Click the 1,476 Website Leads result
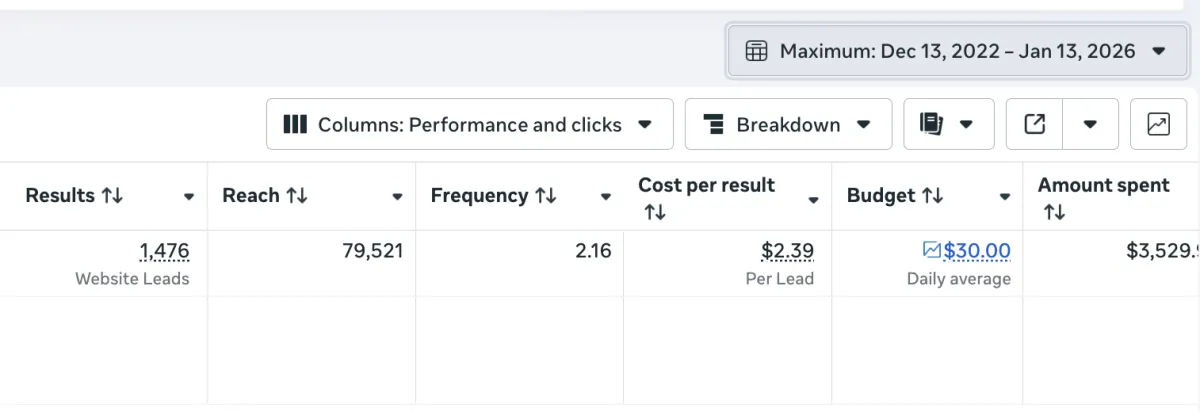Screen dimensions: 1200x412 point(164,251)
